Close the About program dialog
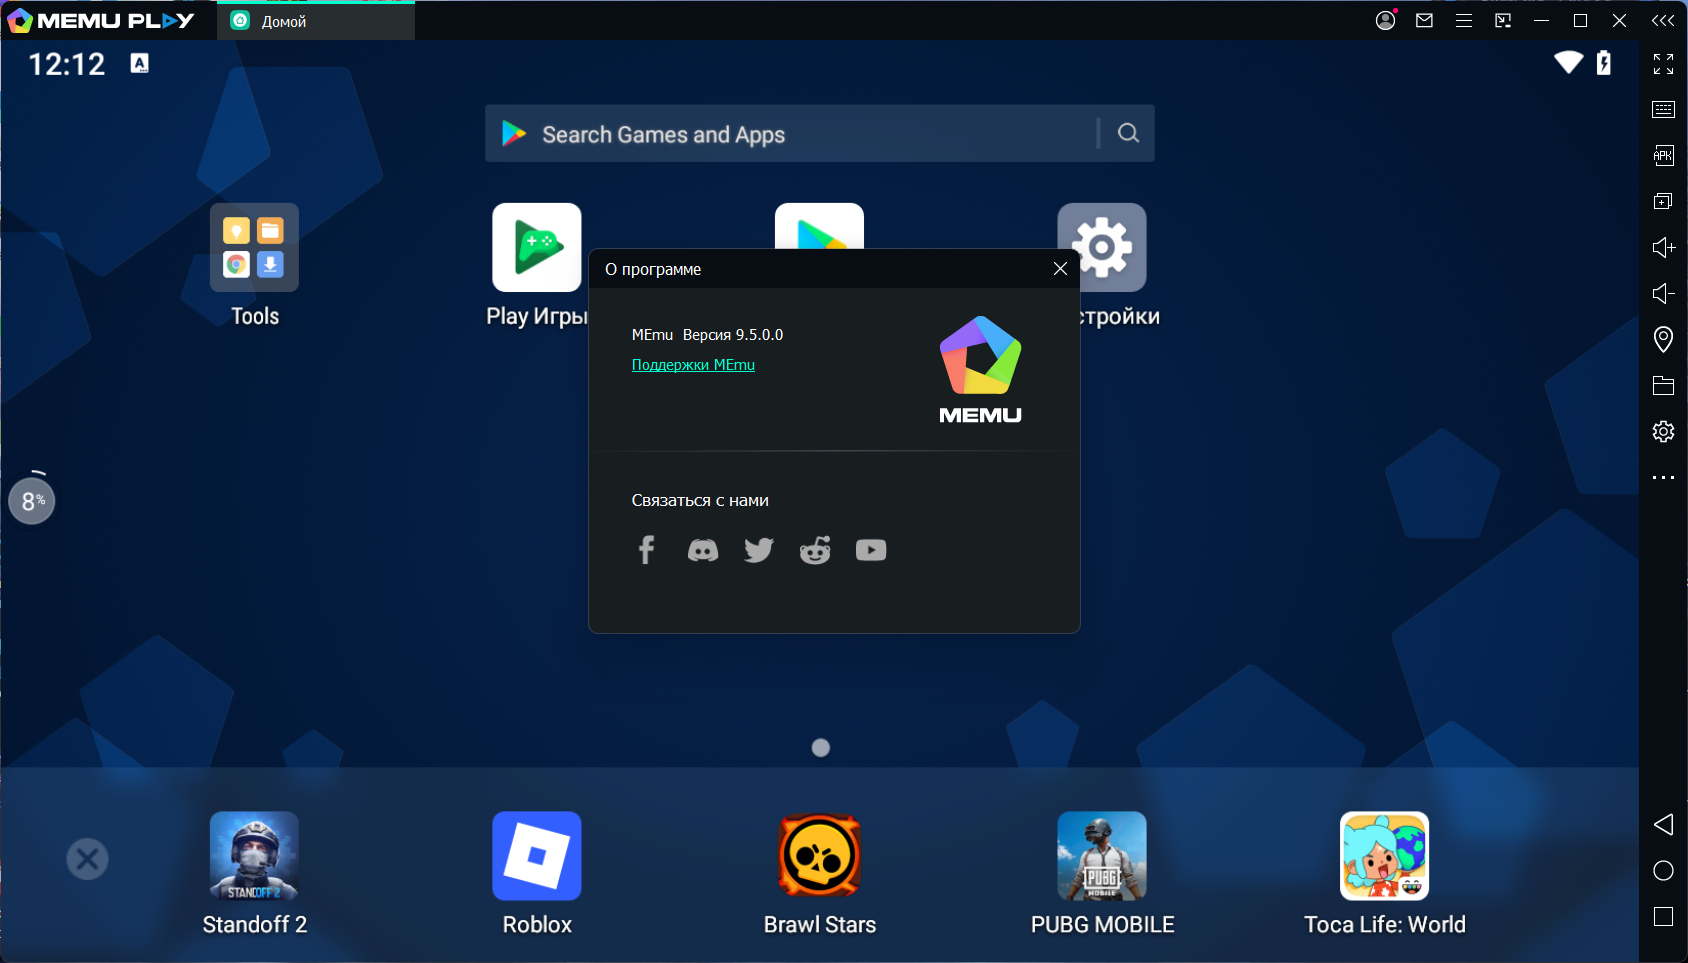This screenshot has height=963, width=1688. (1060, 269)
